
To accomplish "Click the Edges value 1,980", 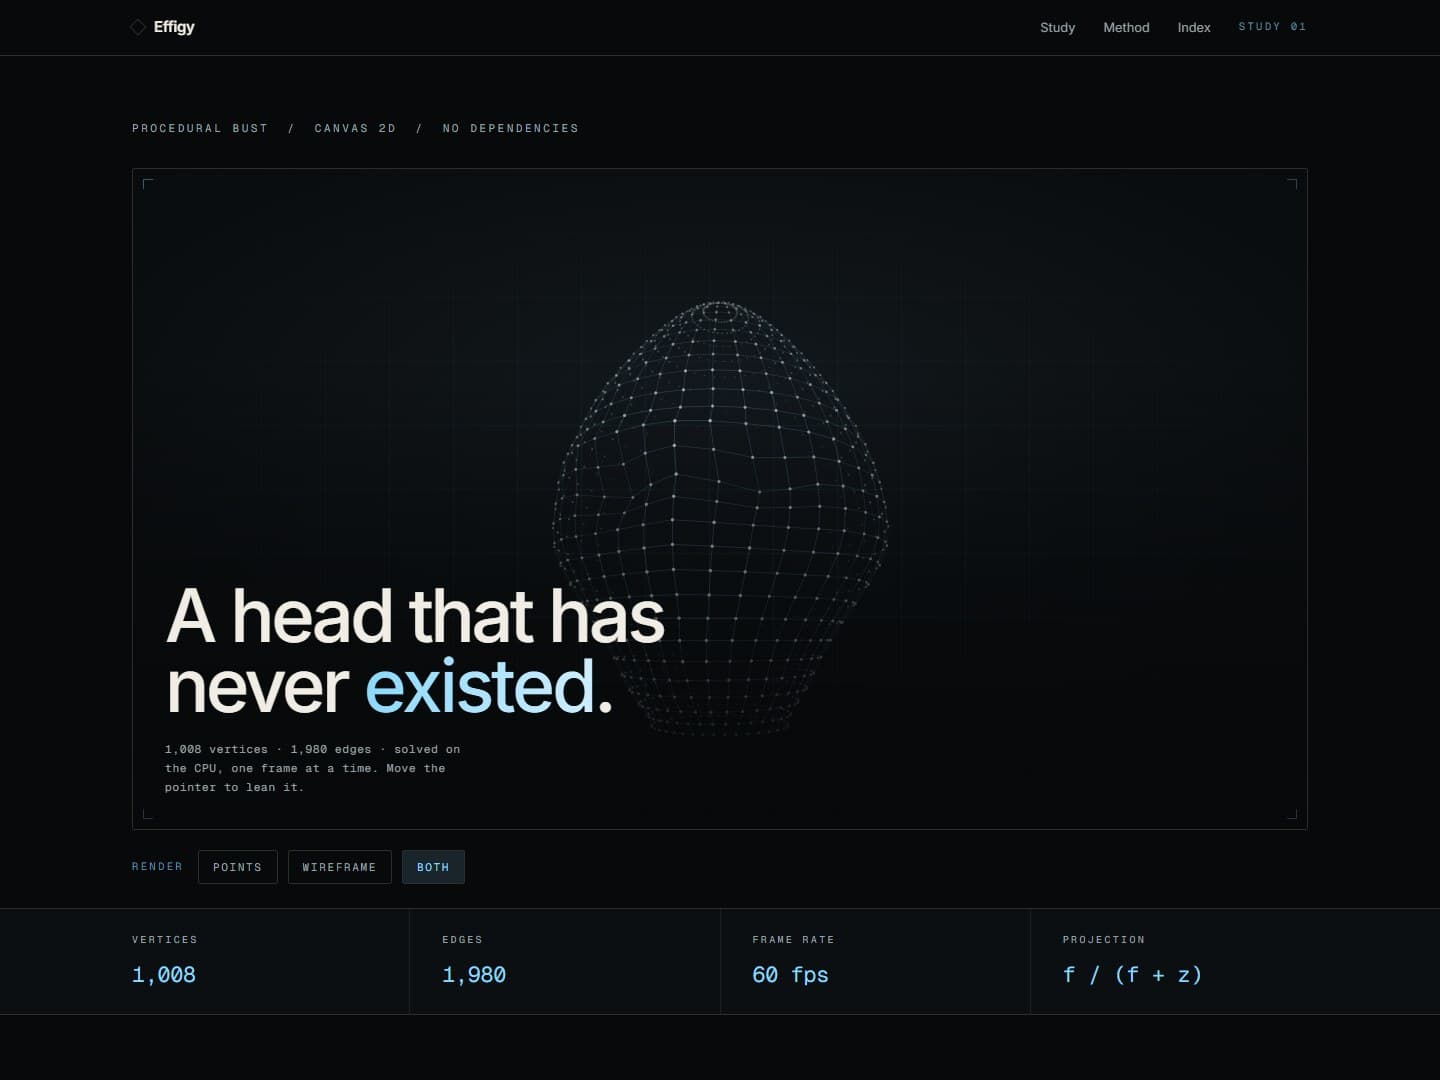I will 474,975.
